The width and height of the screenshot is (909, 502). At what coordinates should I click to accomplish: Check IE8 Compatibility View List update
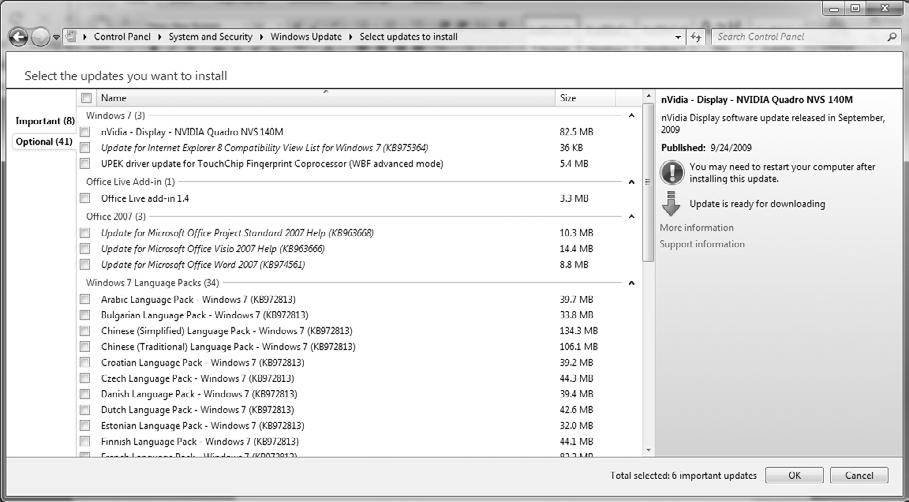pos(85,148)
